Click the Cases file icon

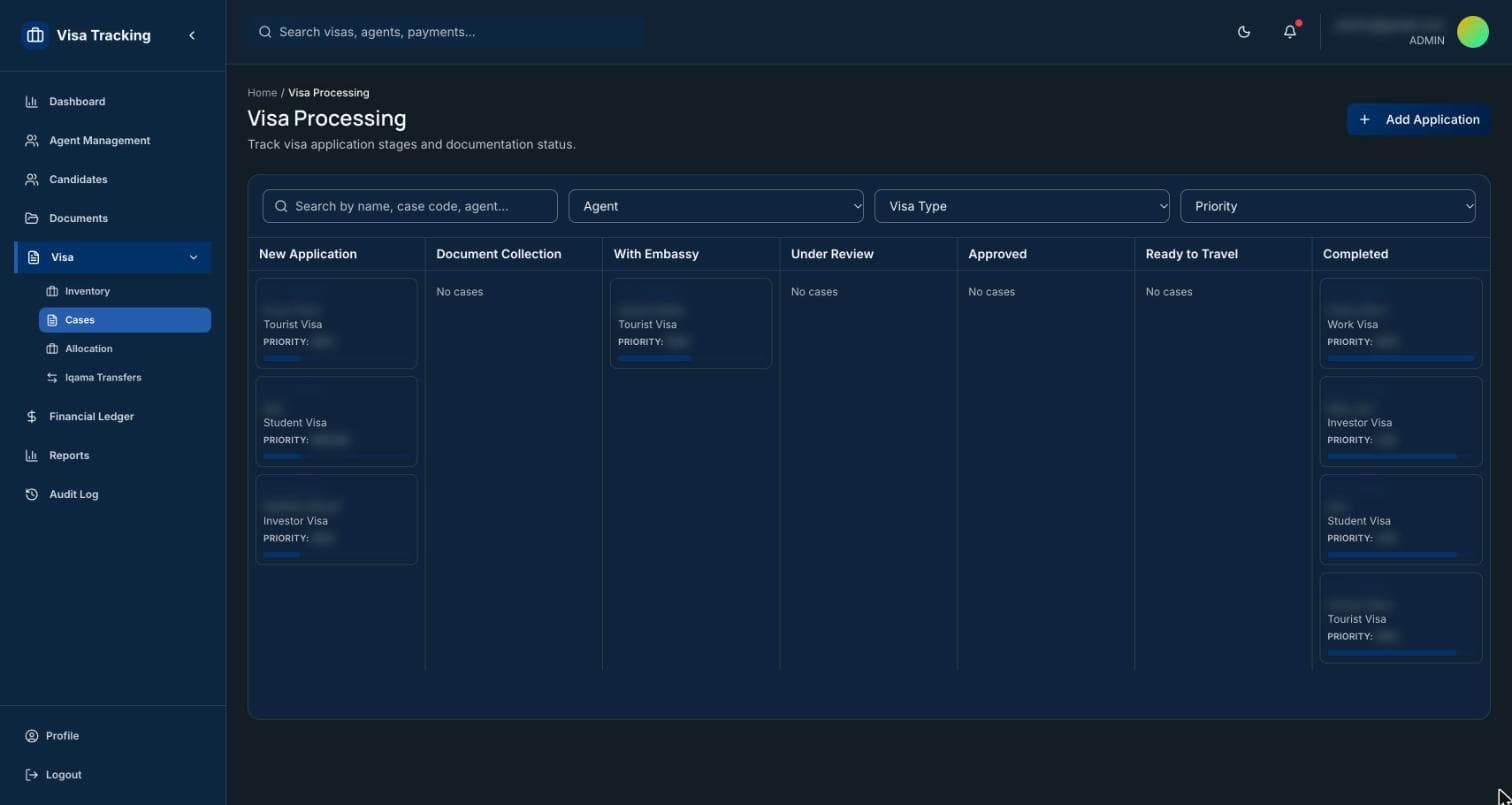52,321
